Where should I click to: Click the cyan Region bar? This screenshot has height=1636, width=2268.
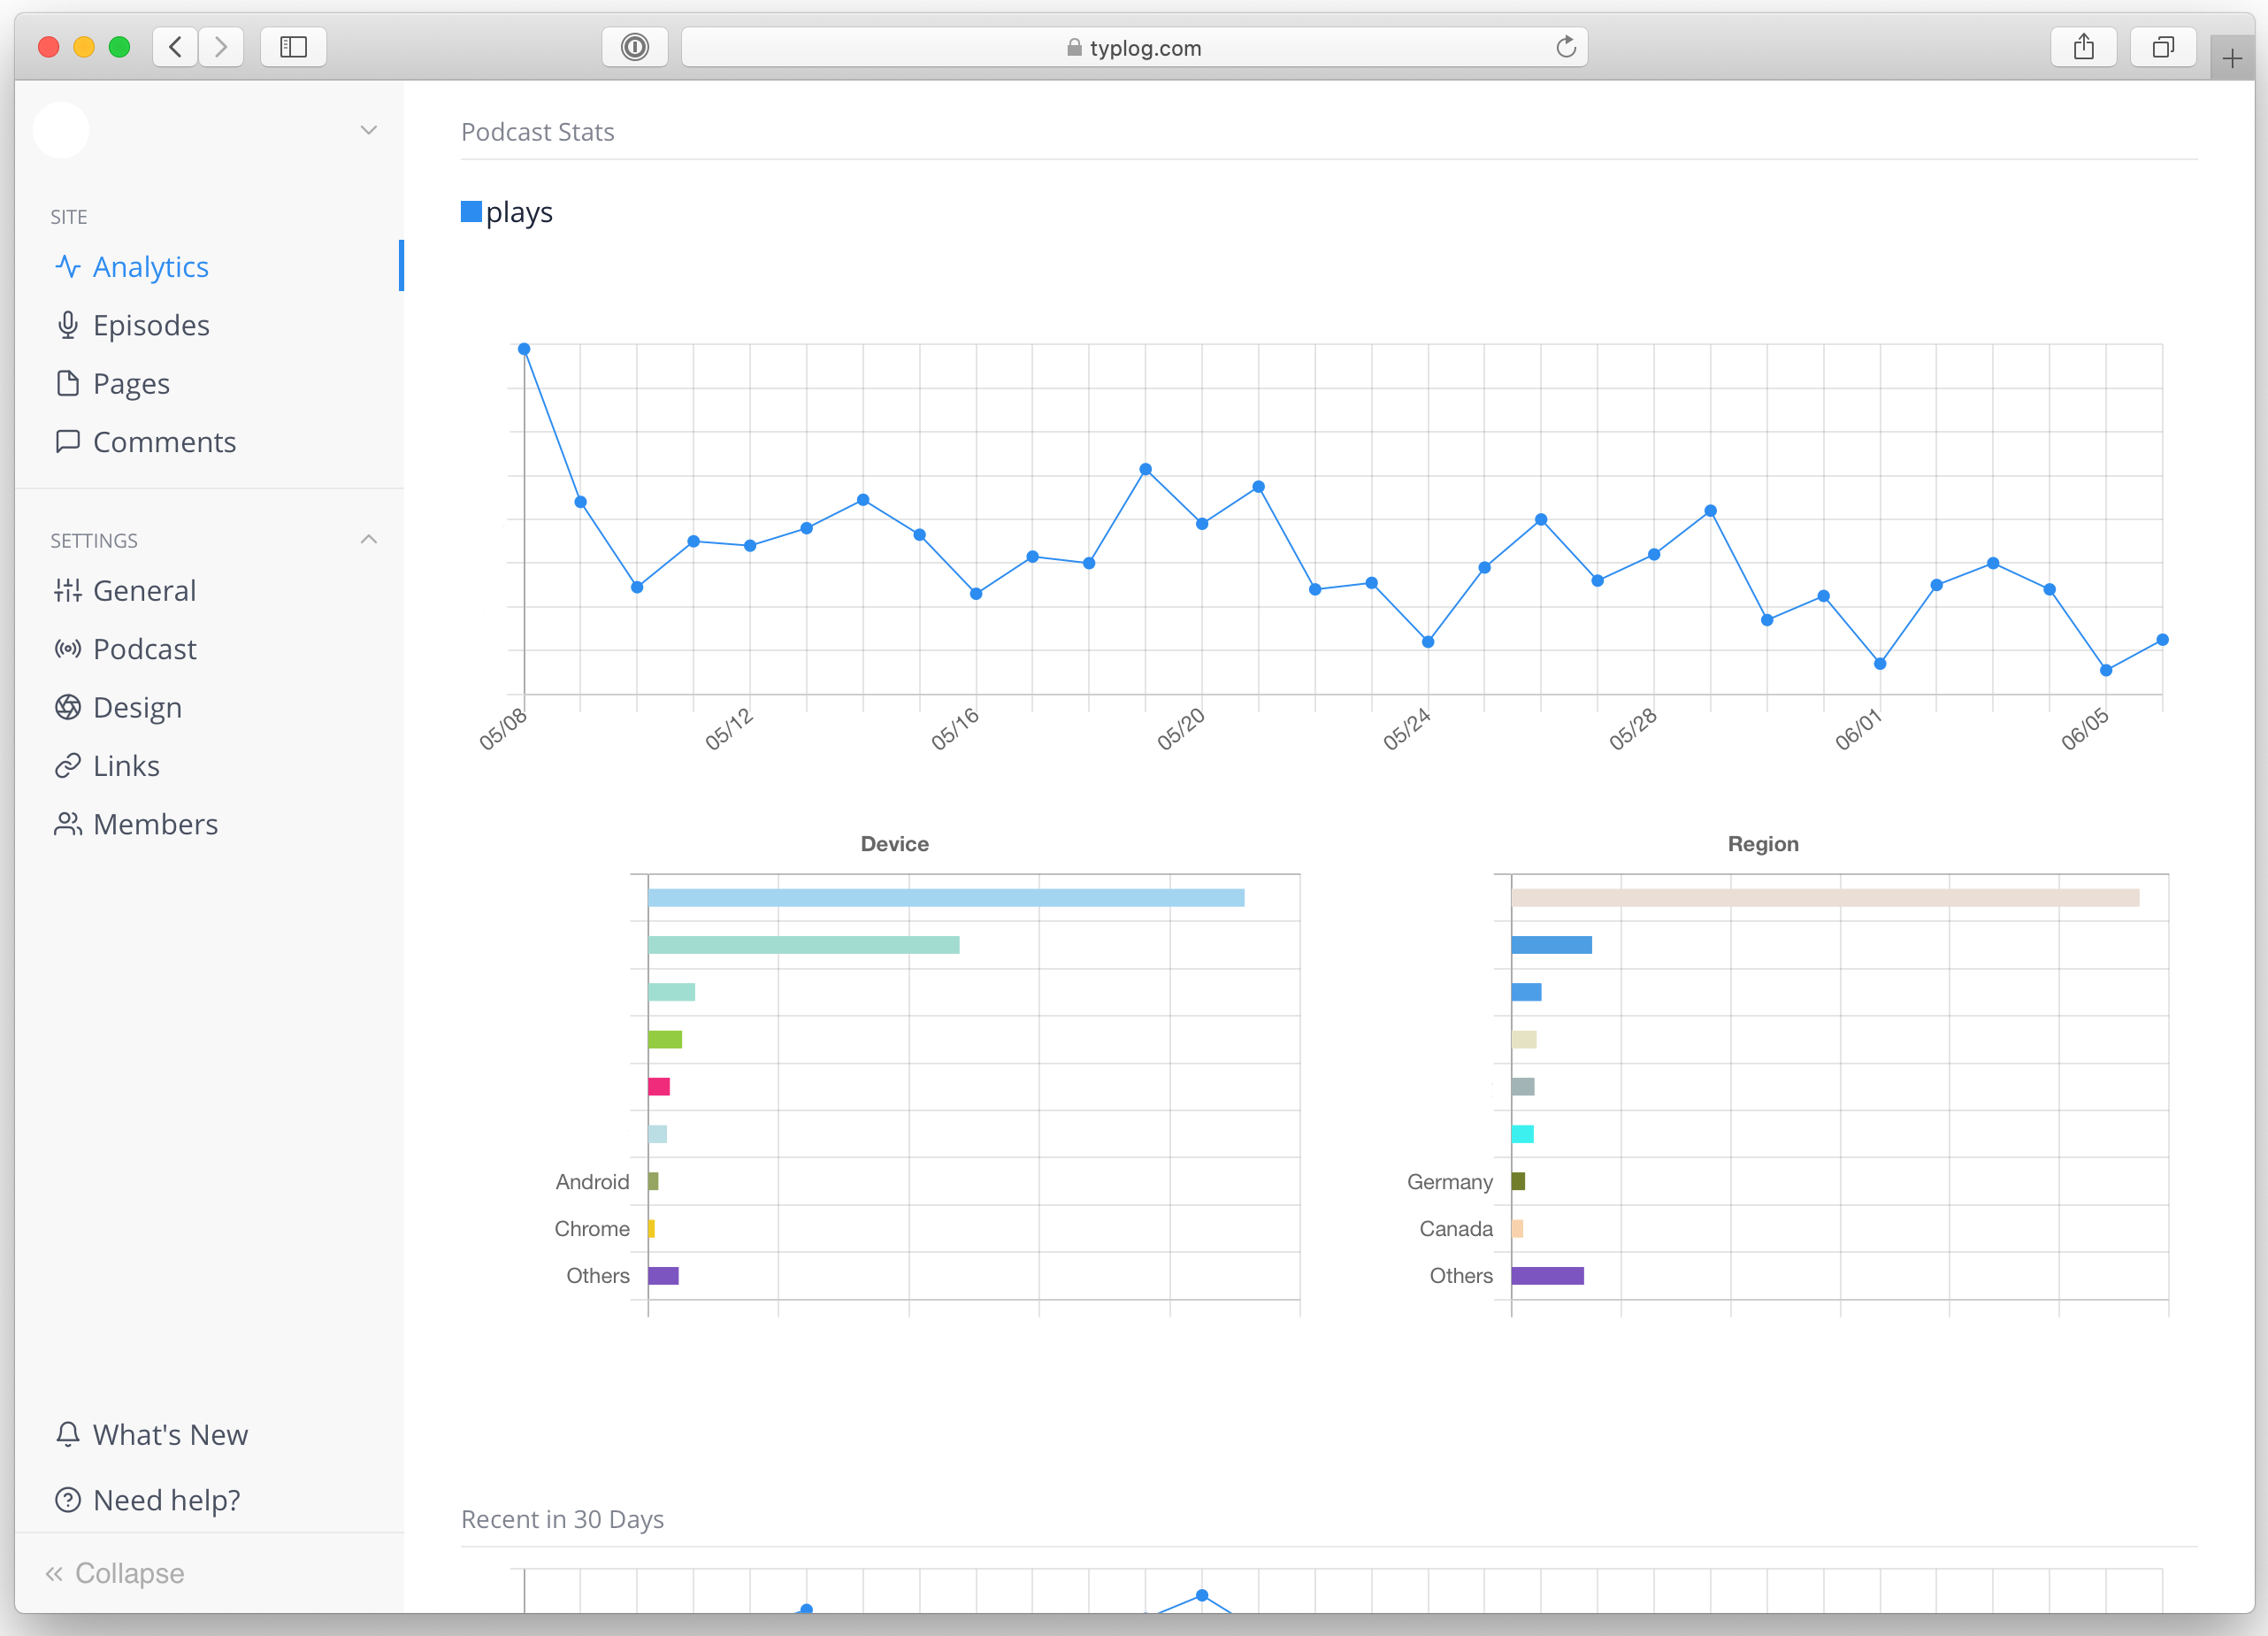coord(1523,1134)
